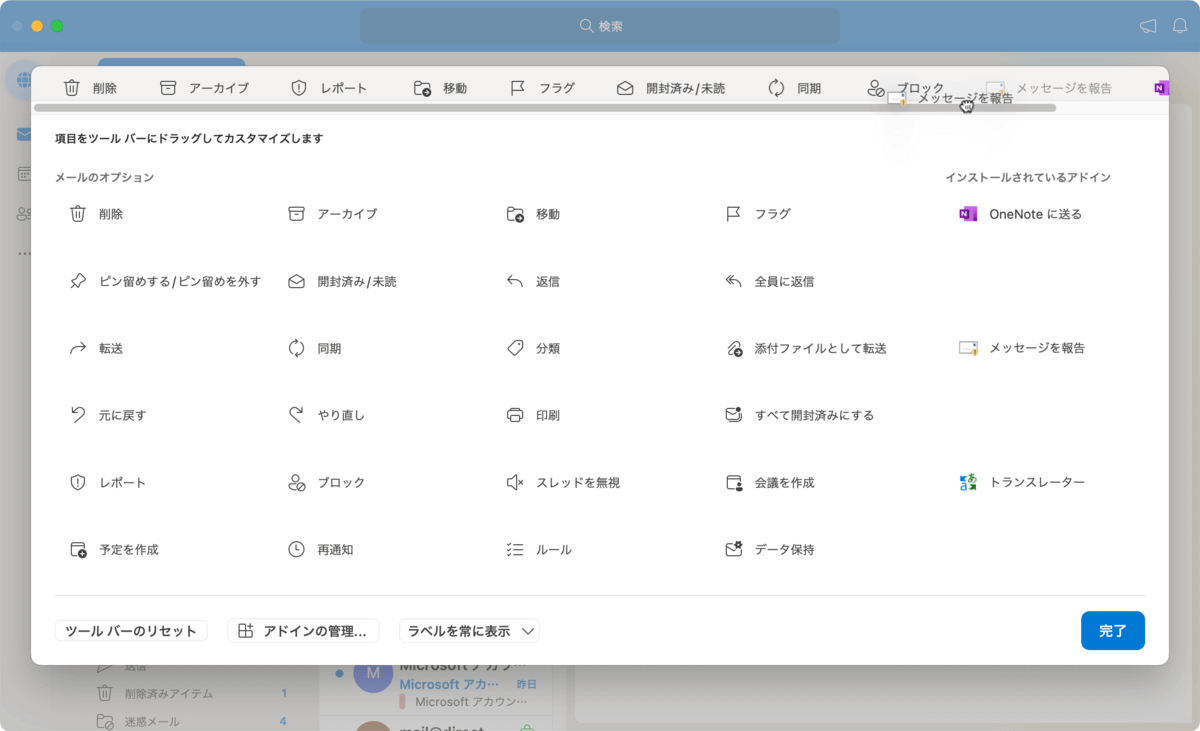Viewport: 1200px width, 731px height.
Task: Open the megaphone announcements icon in title bar
Action: tap(1148, 26)
